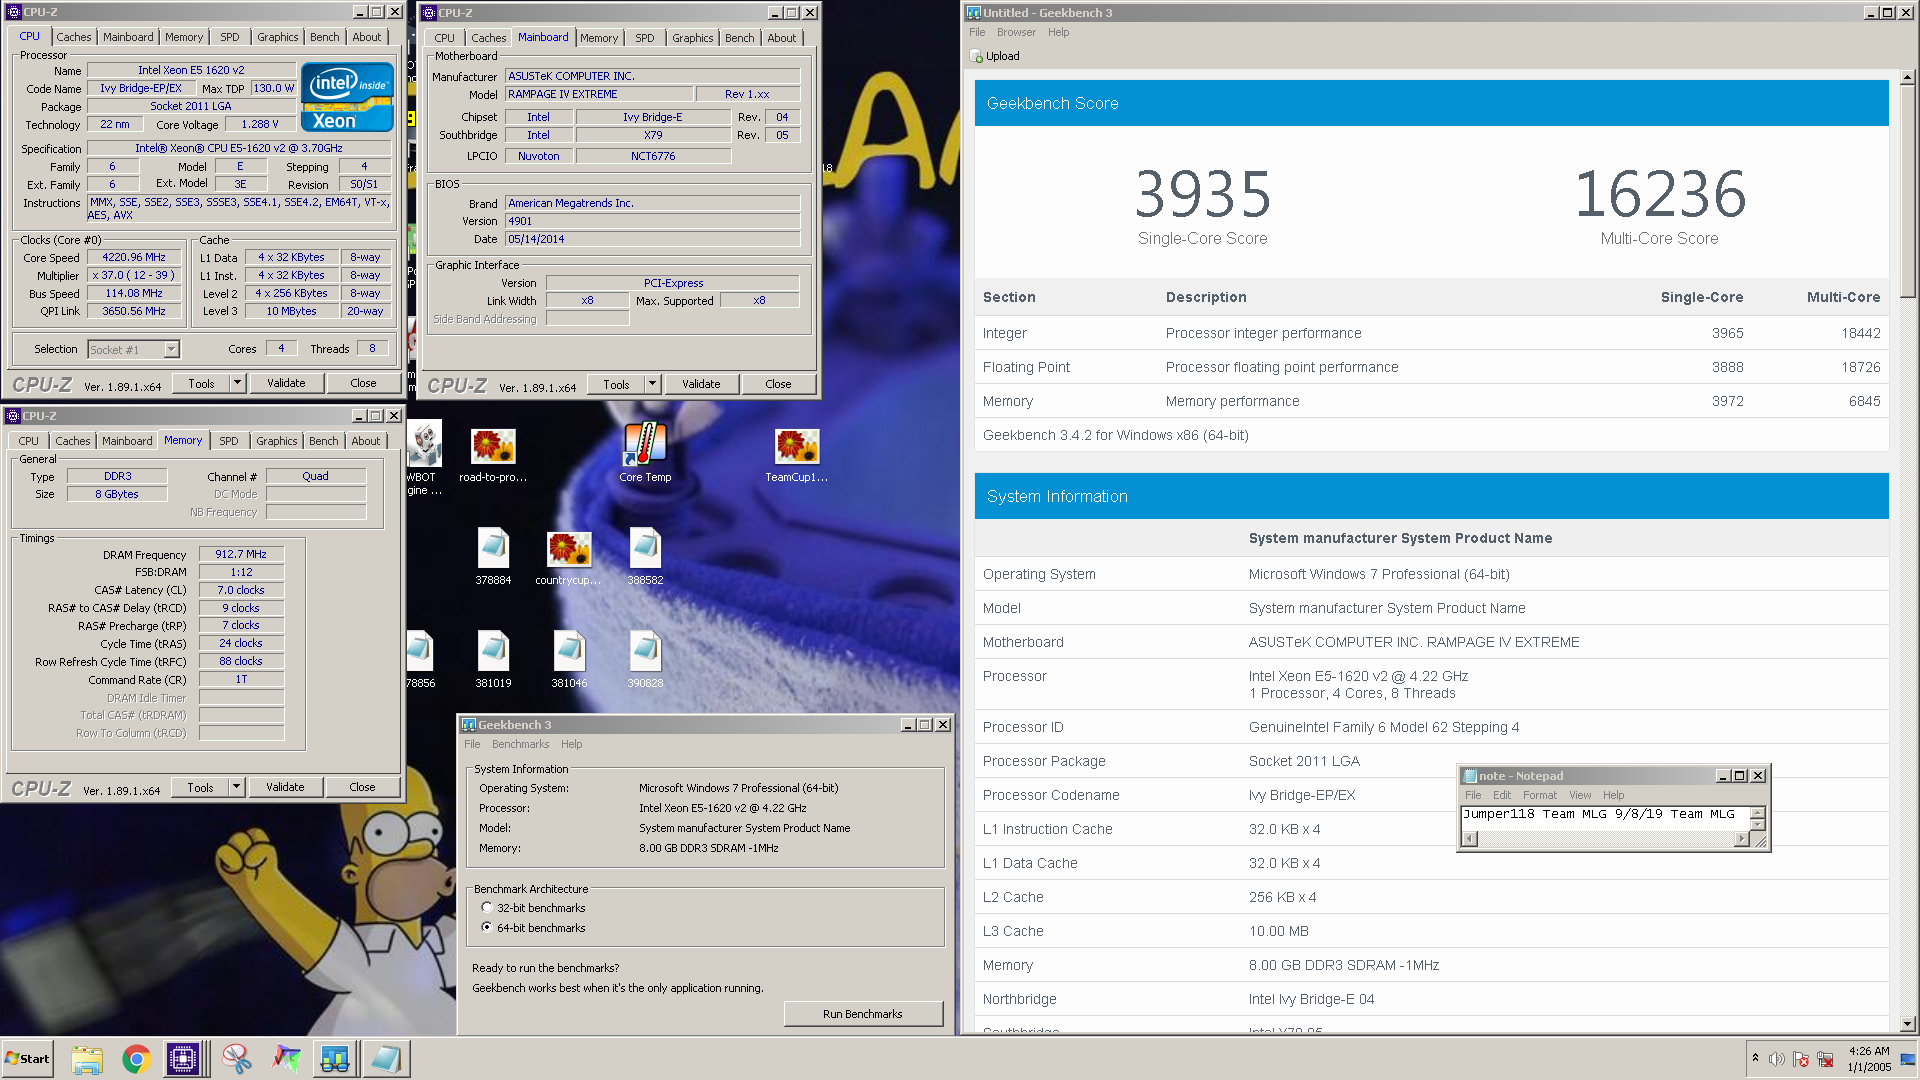Open Tools dropdown arrow in CPU tab window
The height and width of the screenshot is (1080, 1920).
click(x=237, y=383)
